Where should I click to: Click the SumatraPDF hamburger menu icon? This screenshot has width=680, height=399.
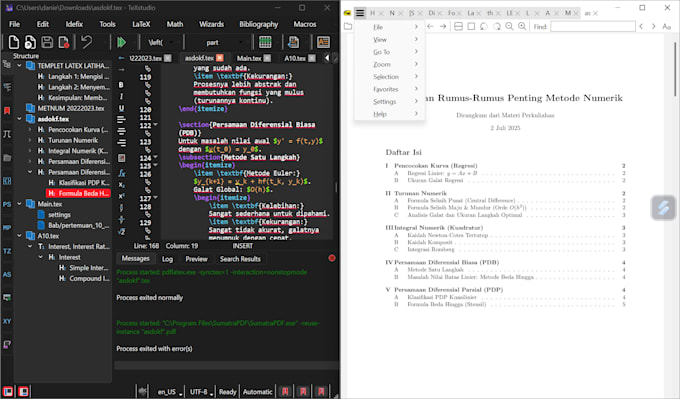click(360, 13)
